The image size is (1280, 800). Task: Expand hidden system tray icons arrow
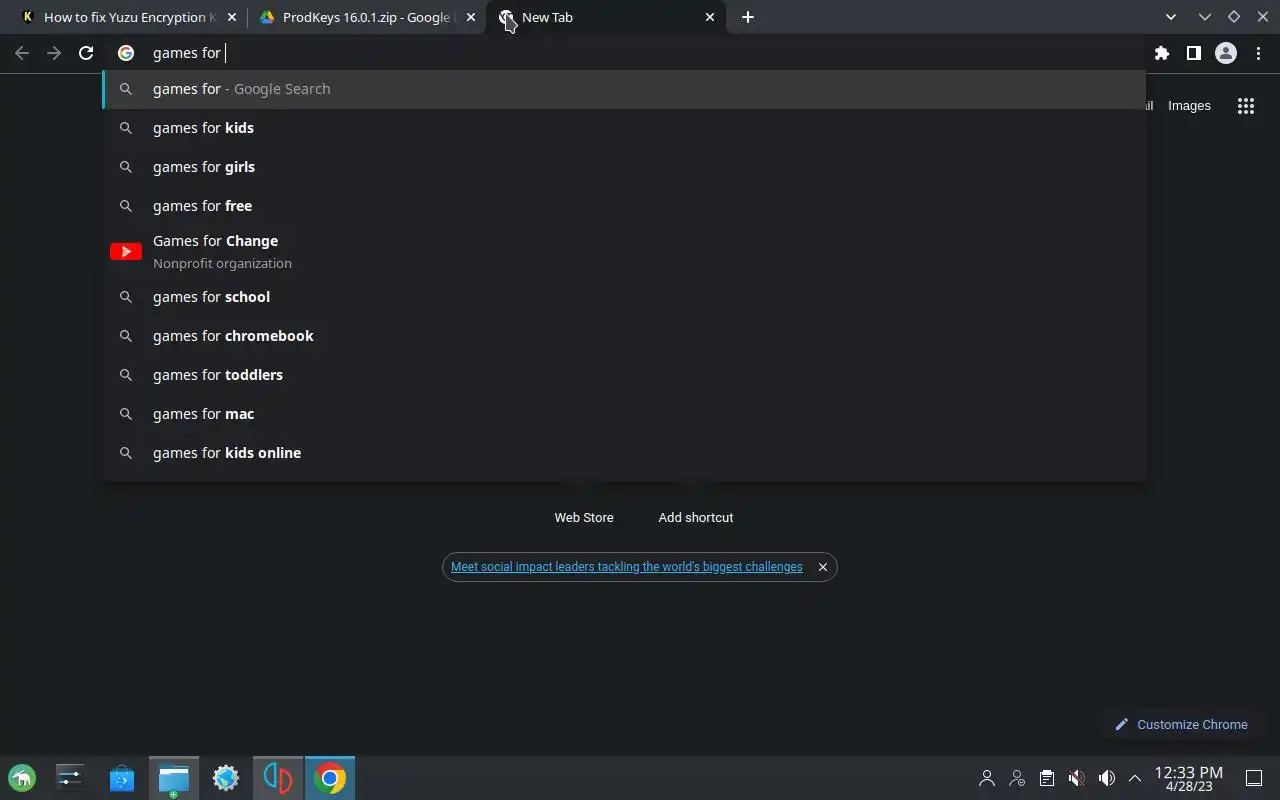1135,778
